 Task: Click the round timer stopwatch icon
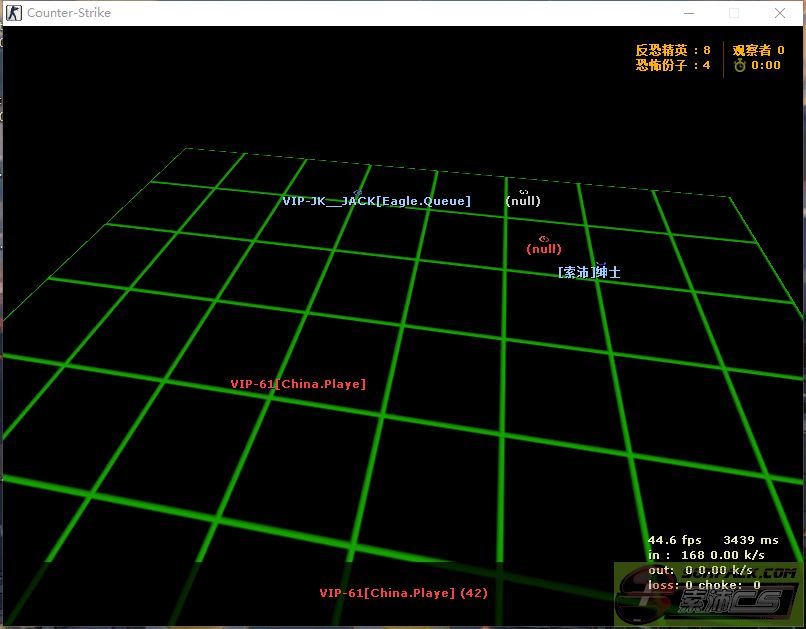tap(740, 65)
